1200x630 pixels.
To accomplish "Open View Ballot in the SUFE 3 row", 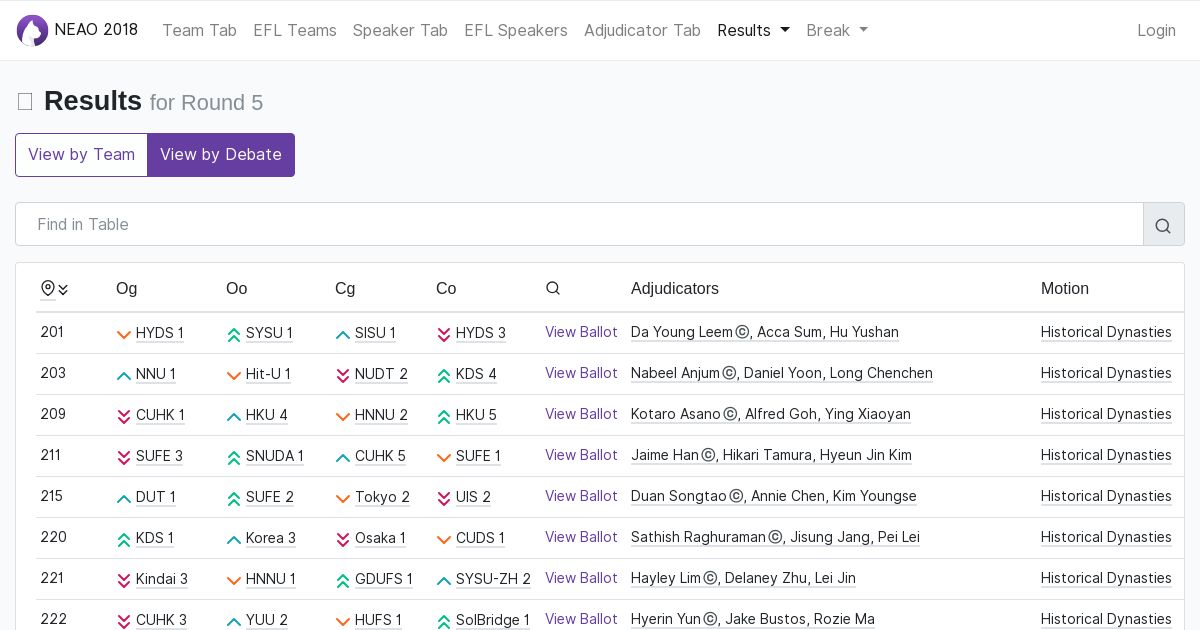I will point(581,455).
